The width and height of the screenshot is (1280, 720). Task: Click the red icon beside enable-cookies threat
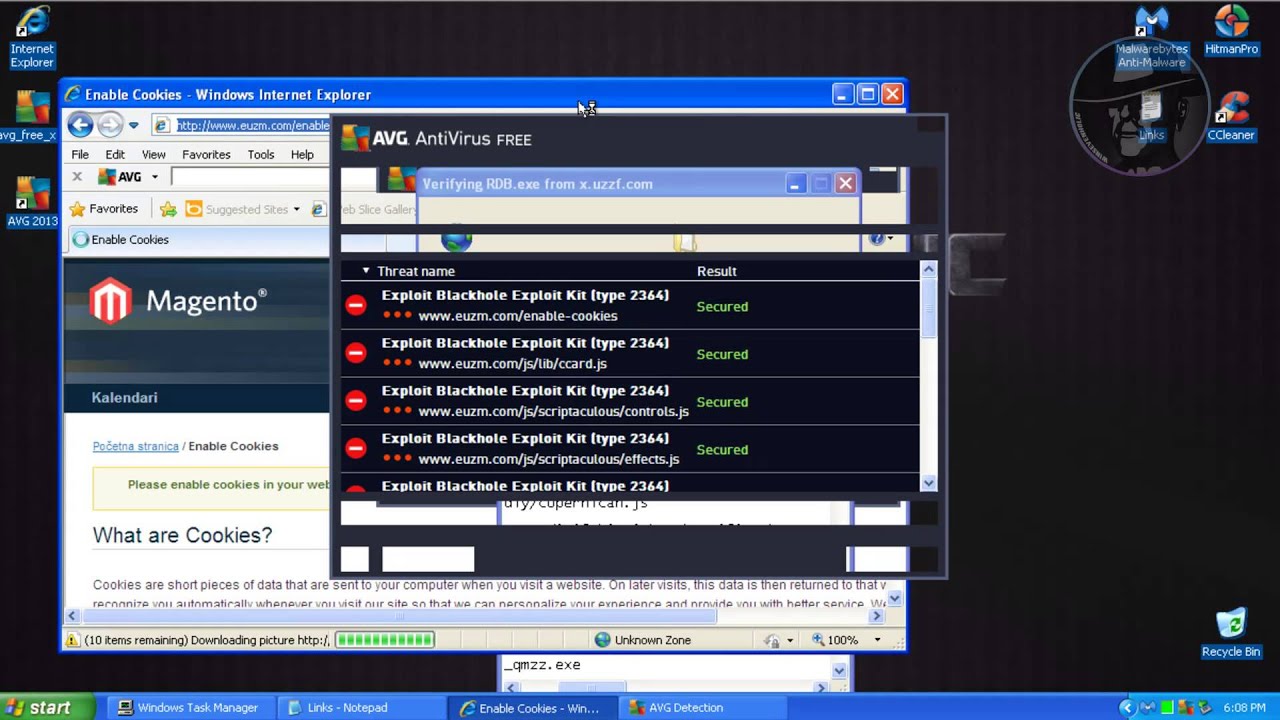[355, 305]
